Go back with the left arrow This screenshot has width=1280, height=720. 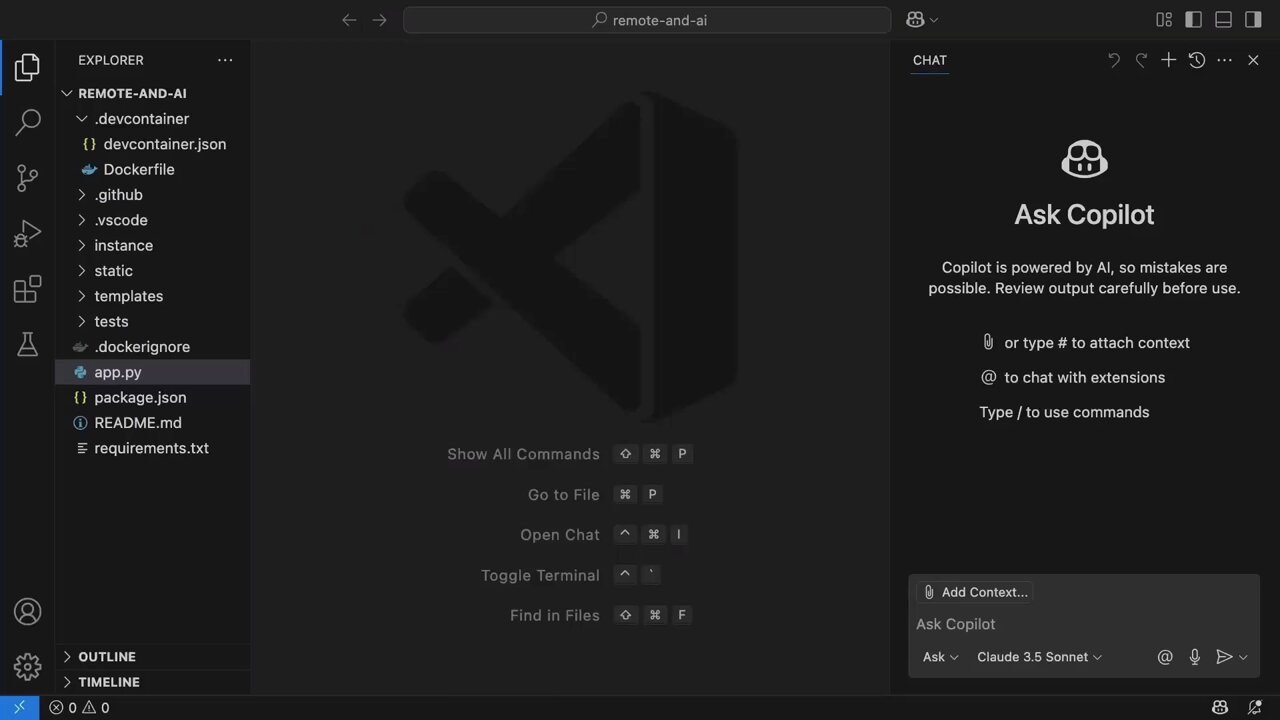point(349,19)
